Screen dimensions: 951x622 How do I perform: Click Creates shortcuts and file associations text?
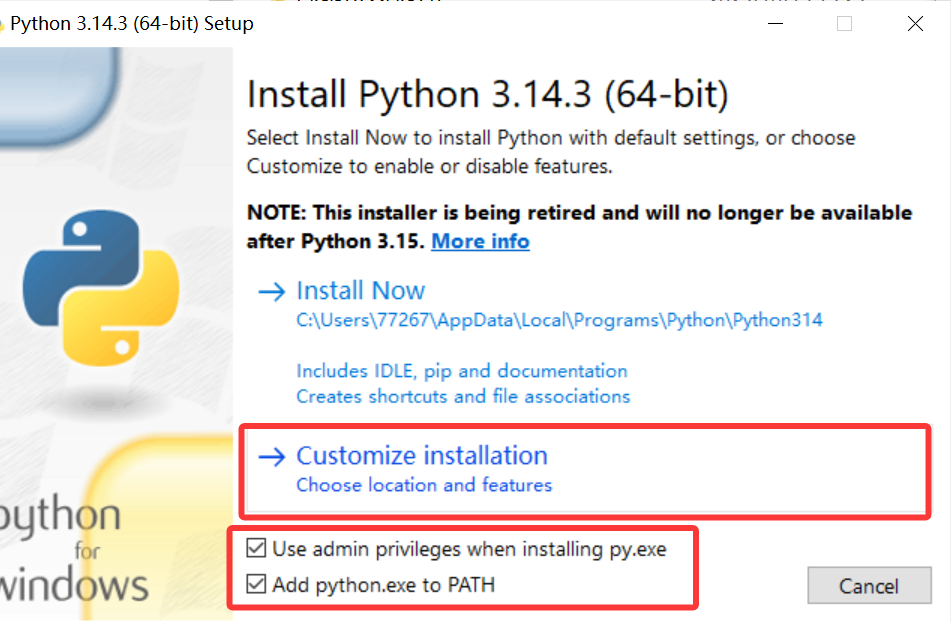[463, 396]
